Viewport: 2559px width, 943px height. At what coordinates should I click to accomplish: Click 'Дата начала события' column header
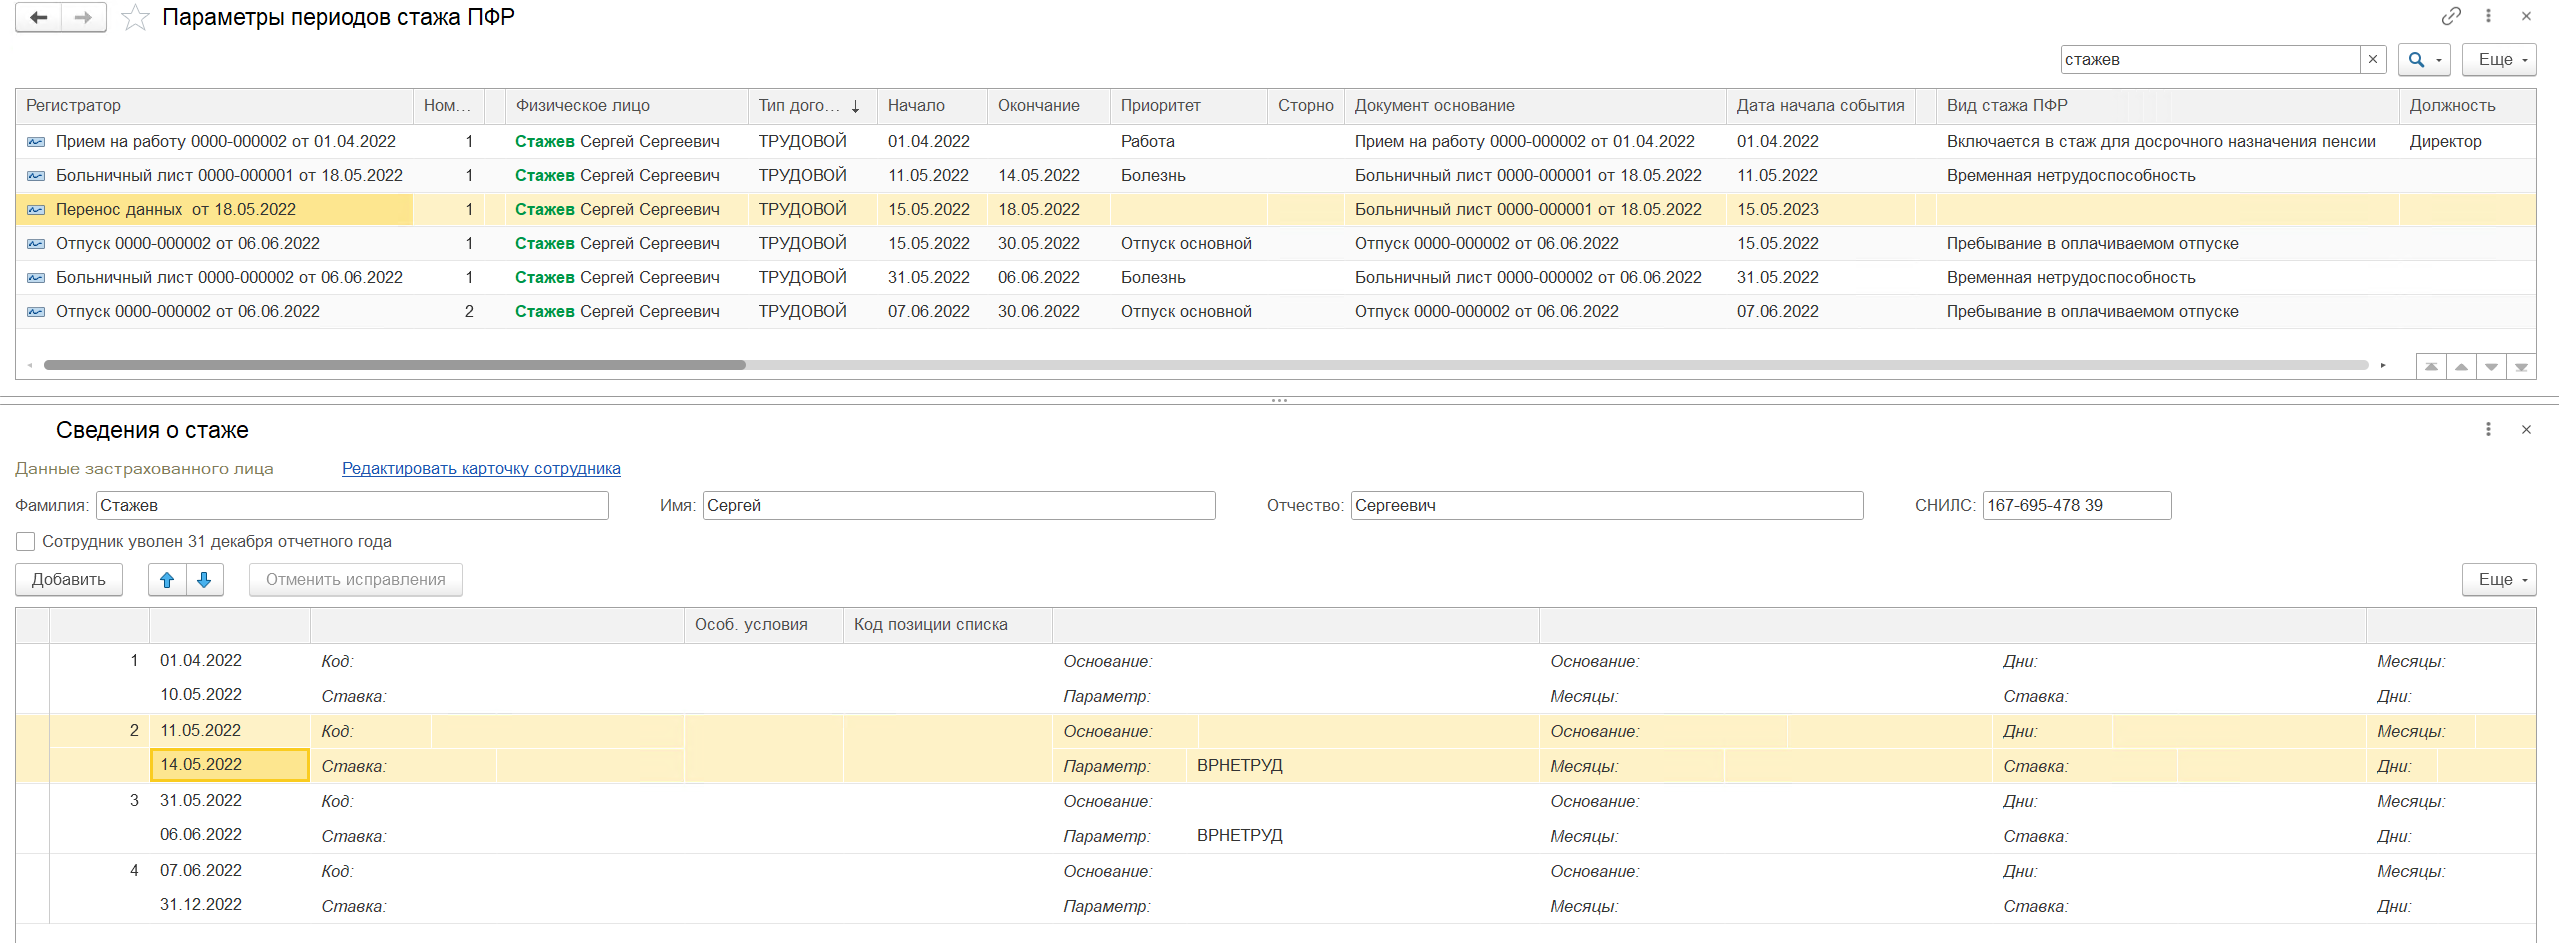[x=1821, y=106]
